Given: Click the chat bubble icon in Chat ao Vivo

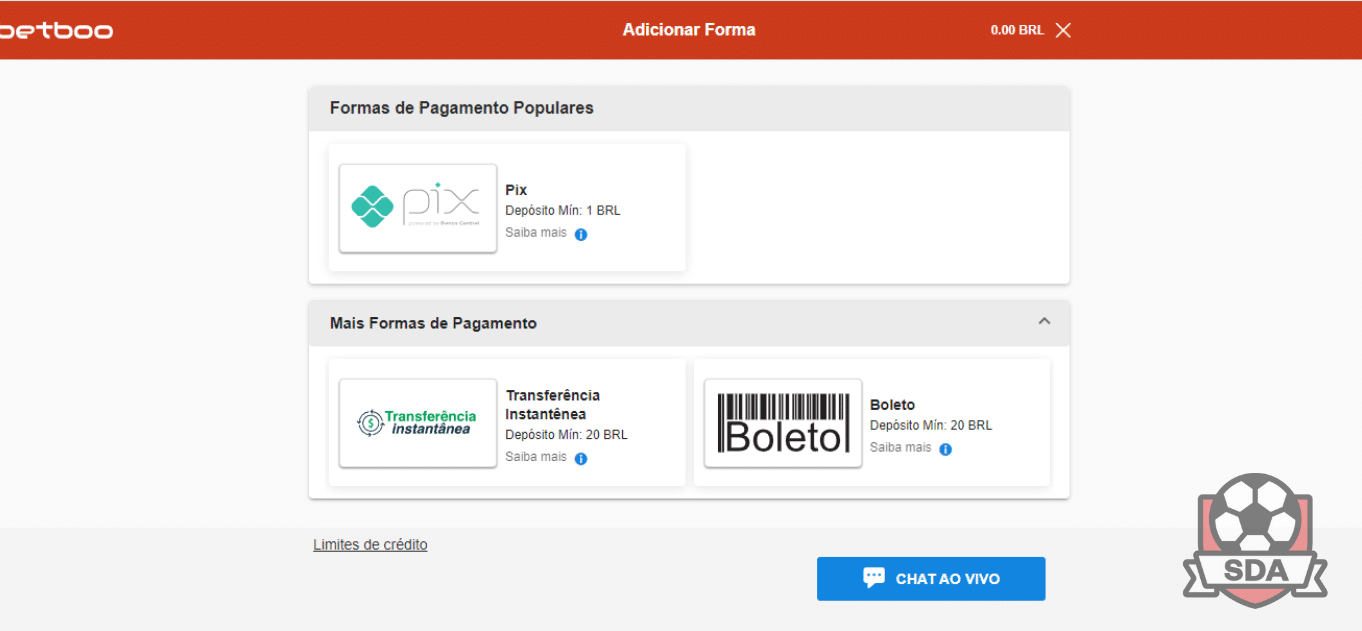Looking at the screenshot, I should coord(874,578).
